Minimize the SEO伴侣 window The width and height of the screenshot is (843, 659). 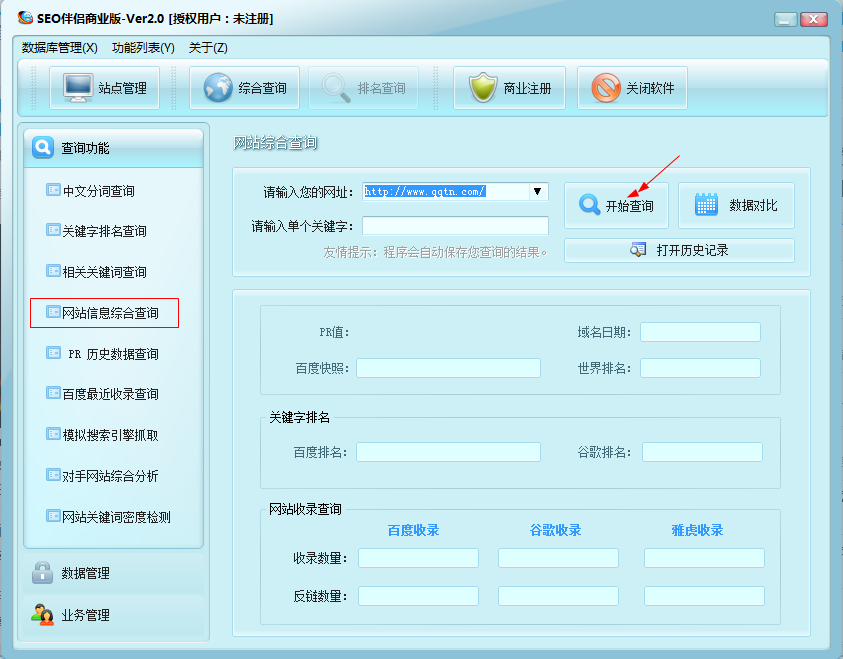click(x=785, y=19)
